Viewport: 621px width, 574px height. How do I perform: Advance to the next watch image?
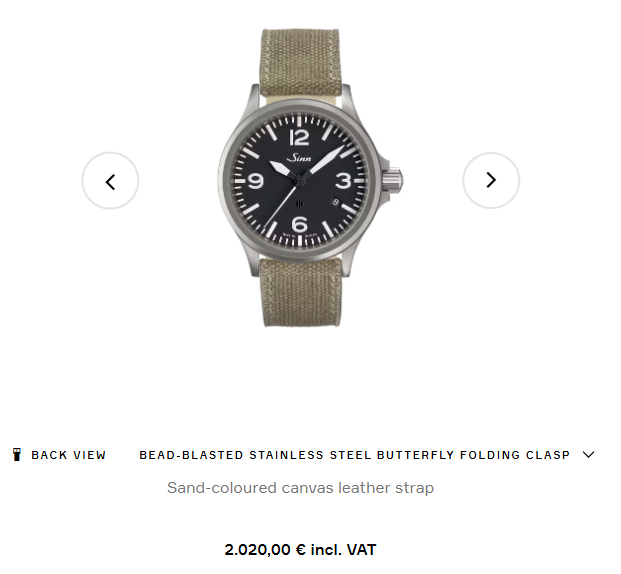pos(491,180)
